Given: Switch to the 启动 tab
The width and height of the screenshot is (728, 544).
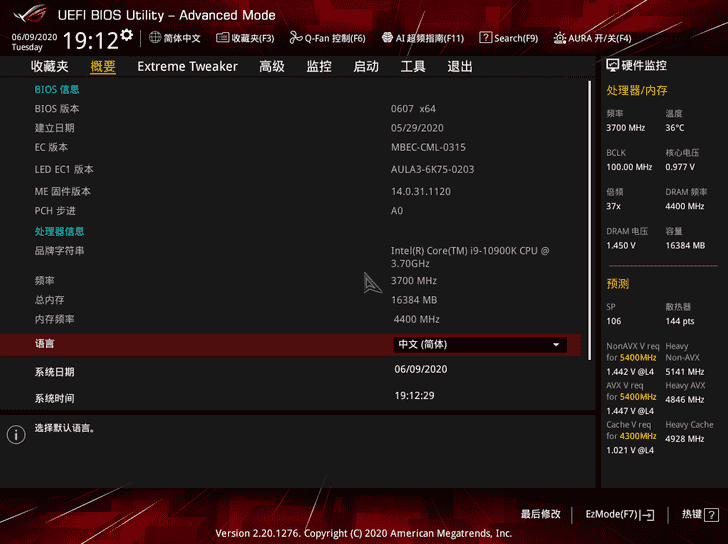Looking at the screenshot, I should 366,66.
